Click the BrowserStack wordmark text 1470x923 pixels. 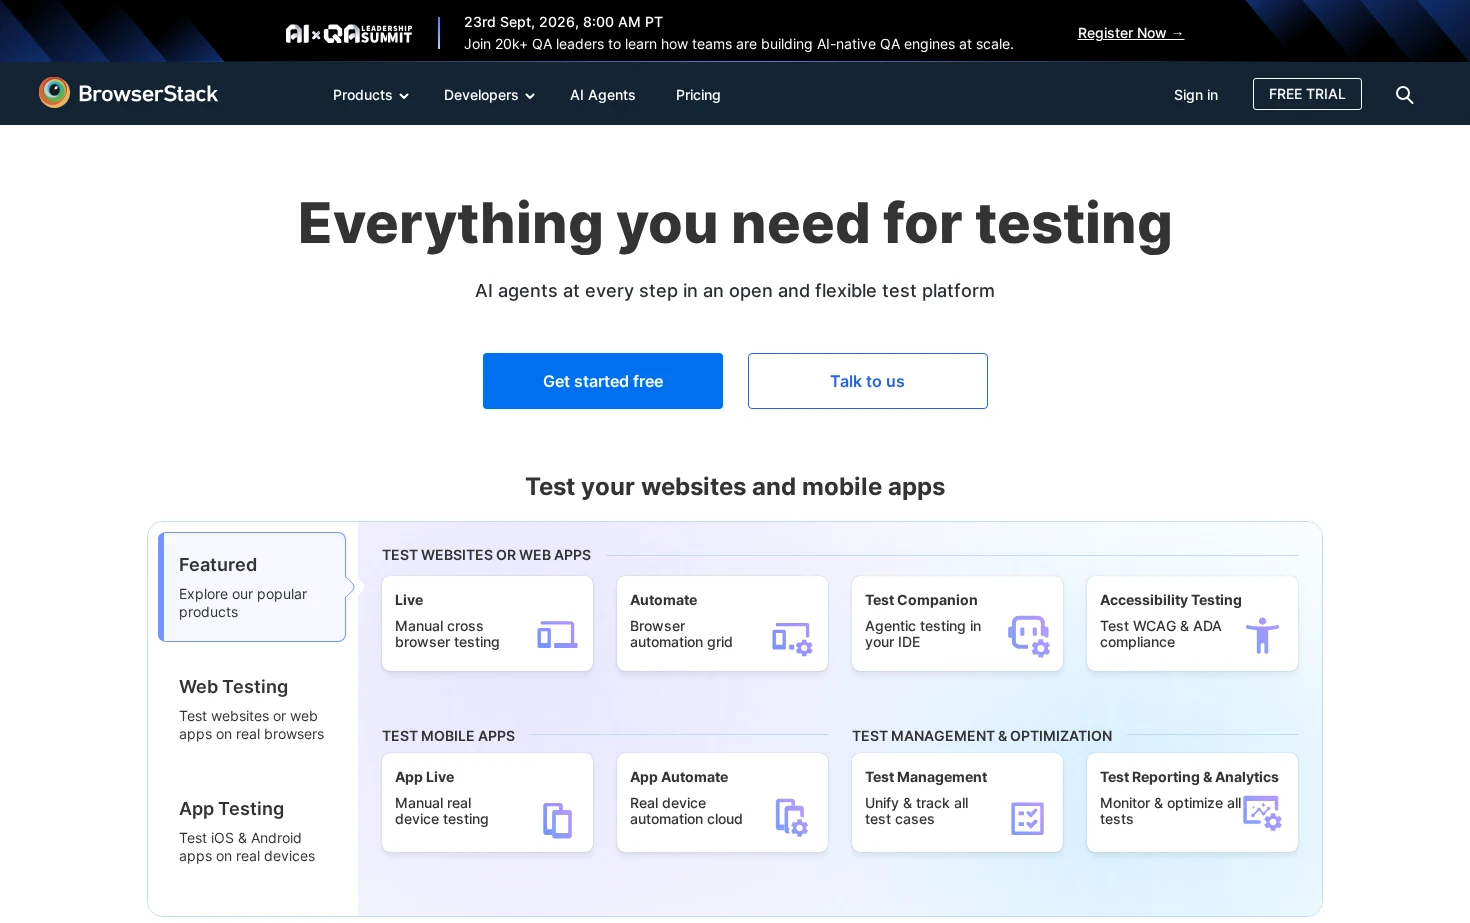pyautogui.click(x=148, y=94)
